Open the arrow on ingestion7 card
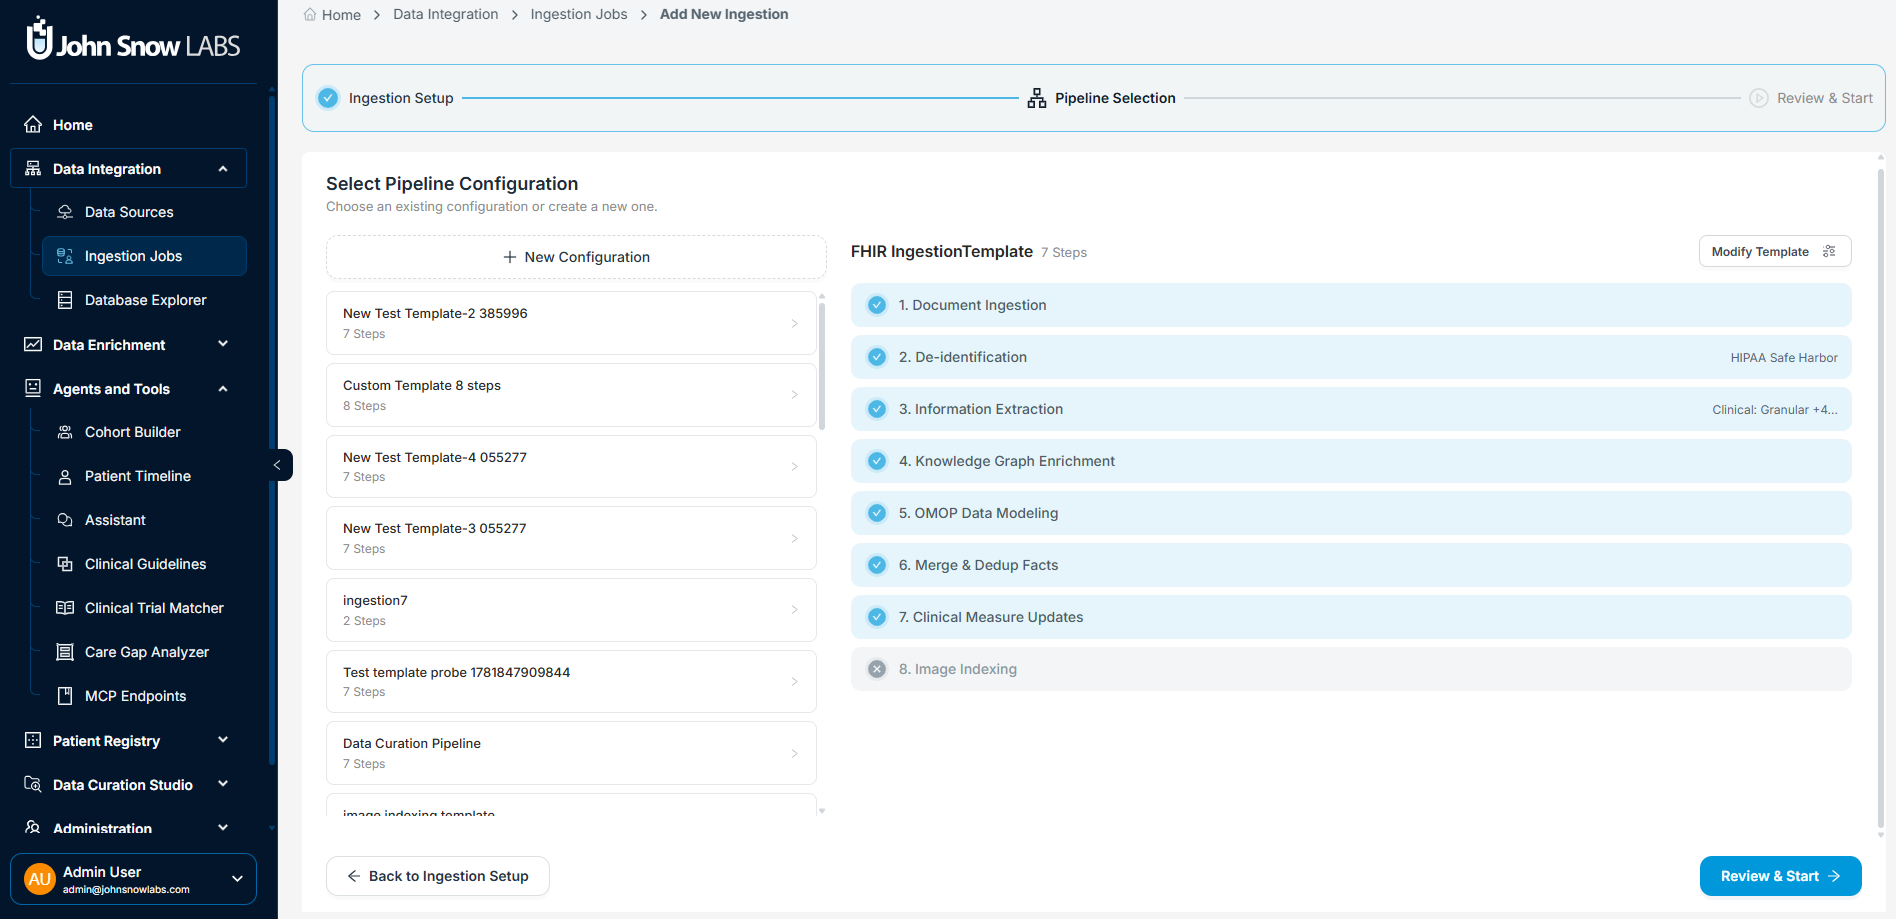The height and width of the screenshot is (919, 1896). 795,610
